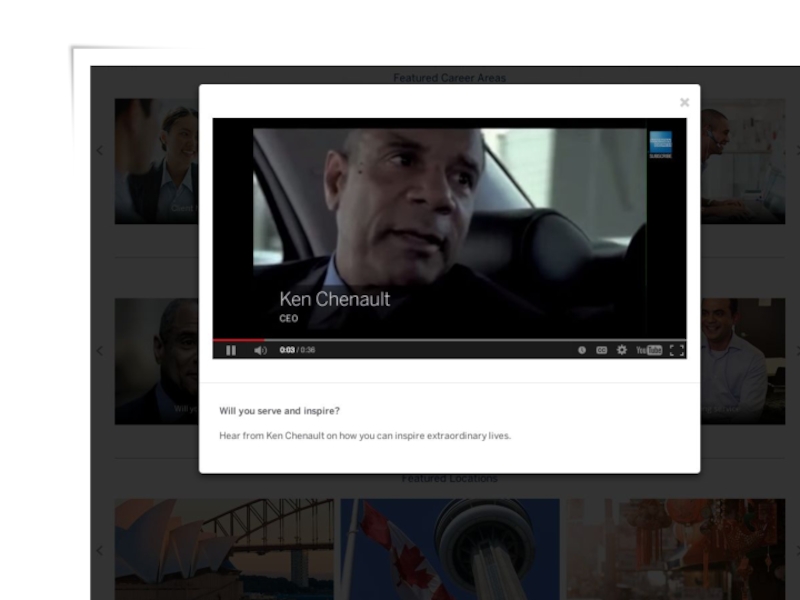The image size is (800, 600).
Task: Enter fullscreen video mode
Action: (677, 350)
